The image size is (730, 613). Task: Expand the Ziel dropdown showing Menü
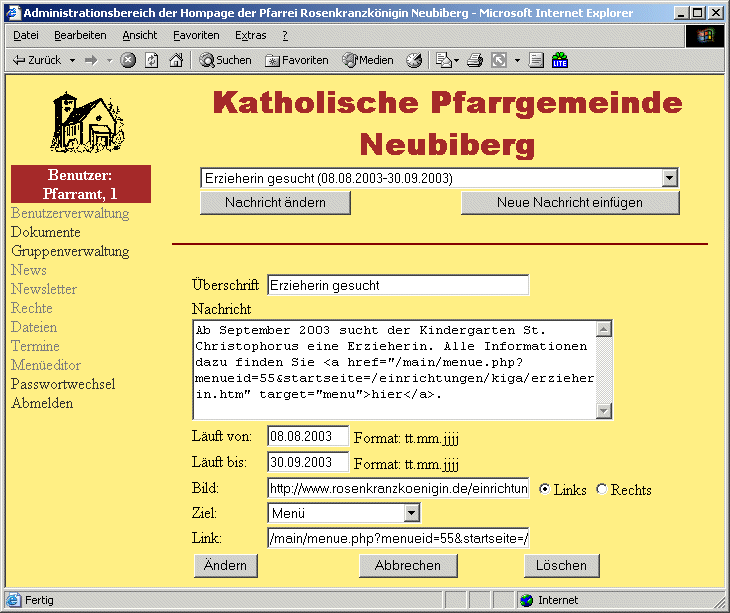(412, 513)
